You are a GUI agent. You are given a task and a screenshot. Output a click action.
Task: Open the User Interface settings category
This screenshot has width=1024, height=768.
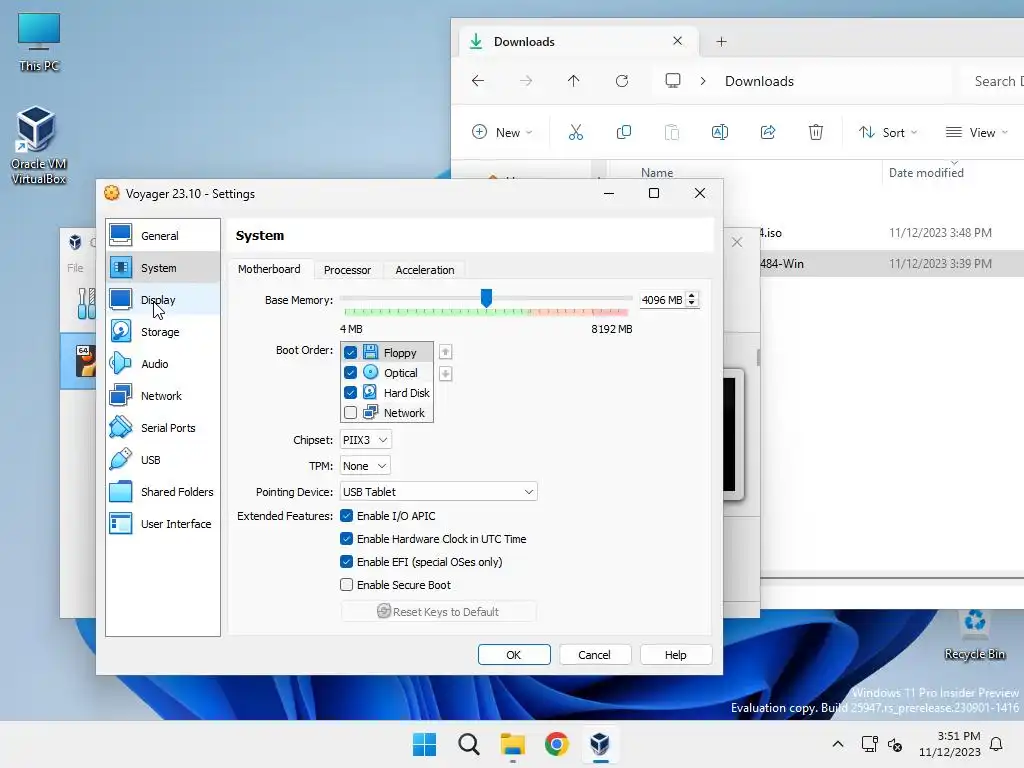(x=163, y=524)
